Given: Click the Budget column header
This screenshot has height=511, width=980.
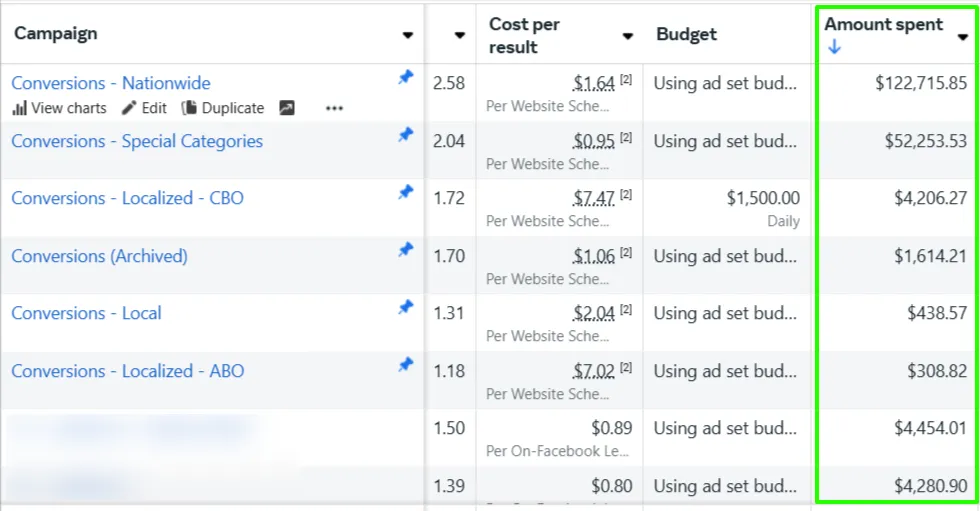Looking at the screenshot, I should 686,34.
